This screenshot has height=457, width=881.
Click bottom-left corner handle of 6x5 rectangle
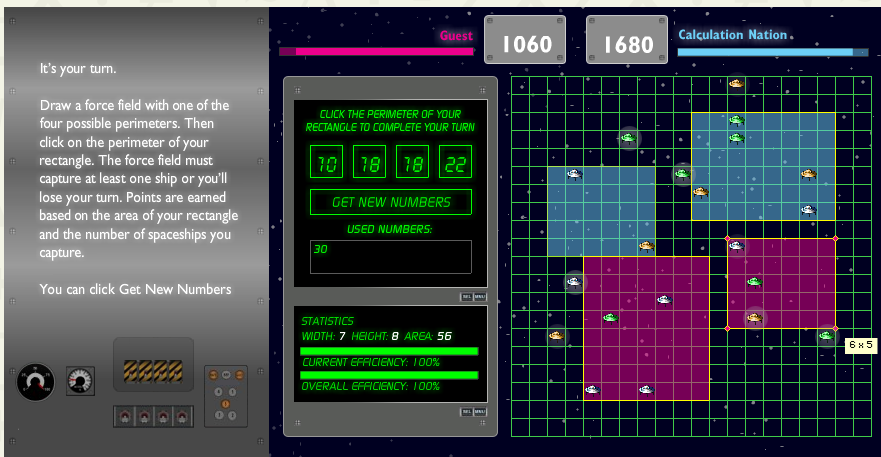point(728,328)
